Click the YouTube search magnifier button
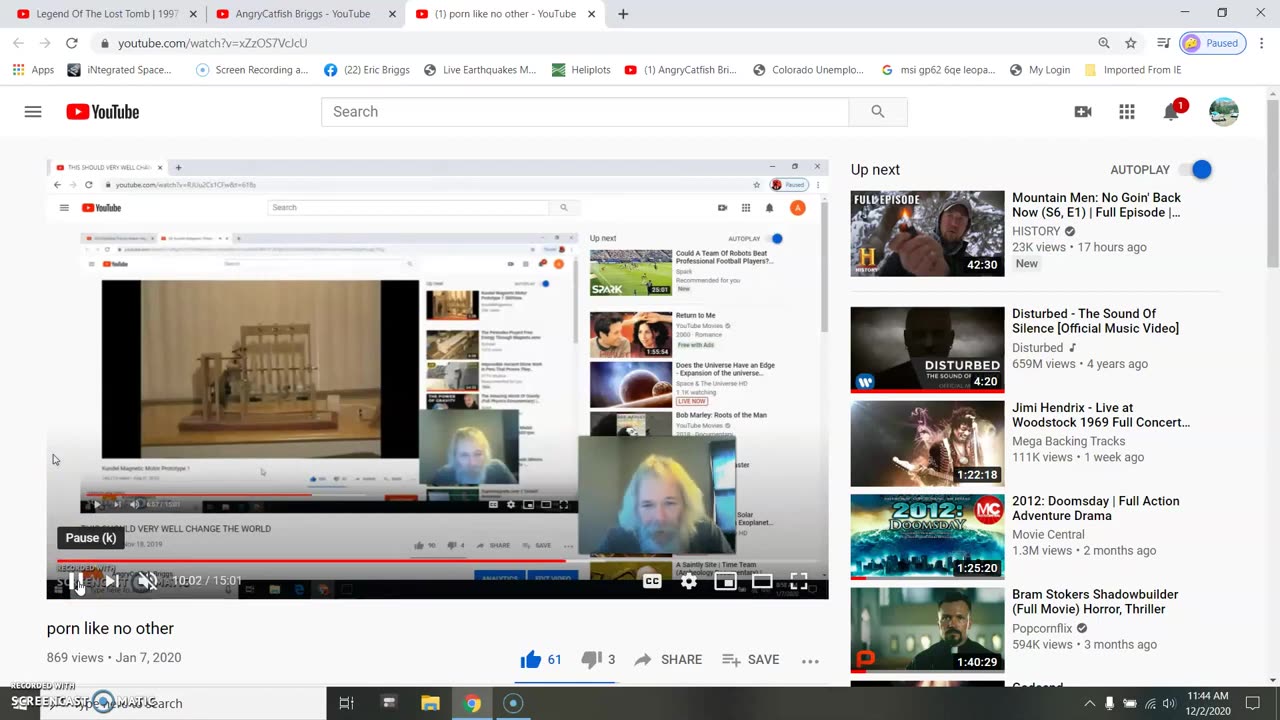Viewport: 1280px width, 720px height. pyautogui.click(x=878, y=112)
